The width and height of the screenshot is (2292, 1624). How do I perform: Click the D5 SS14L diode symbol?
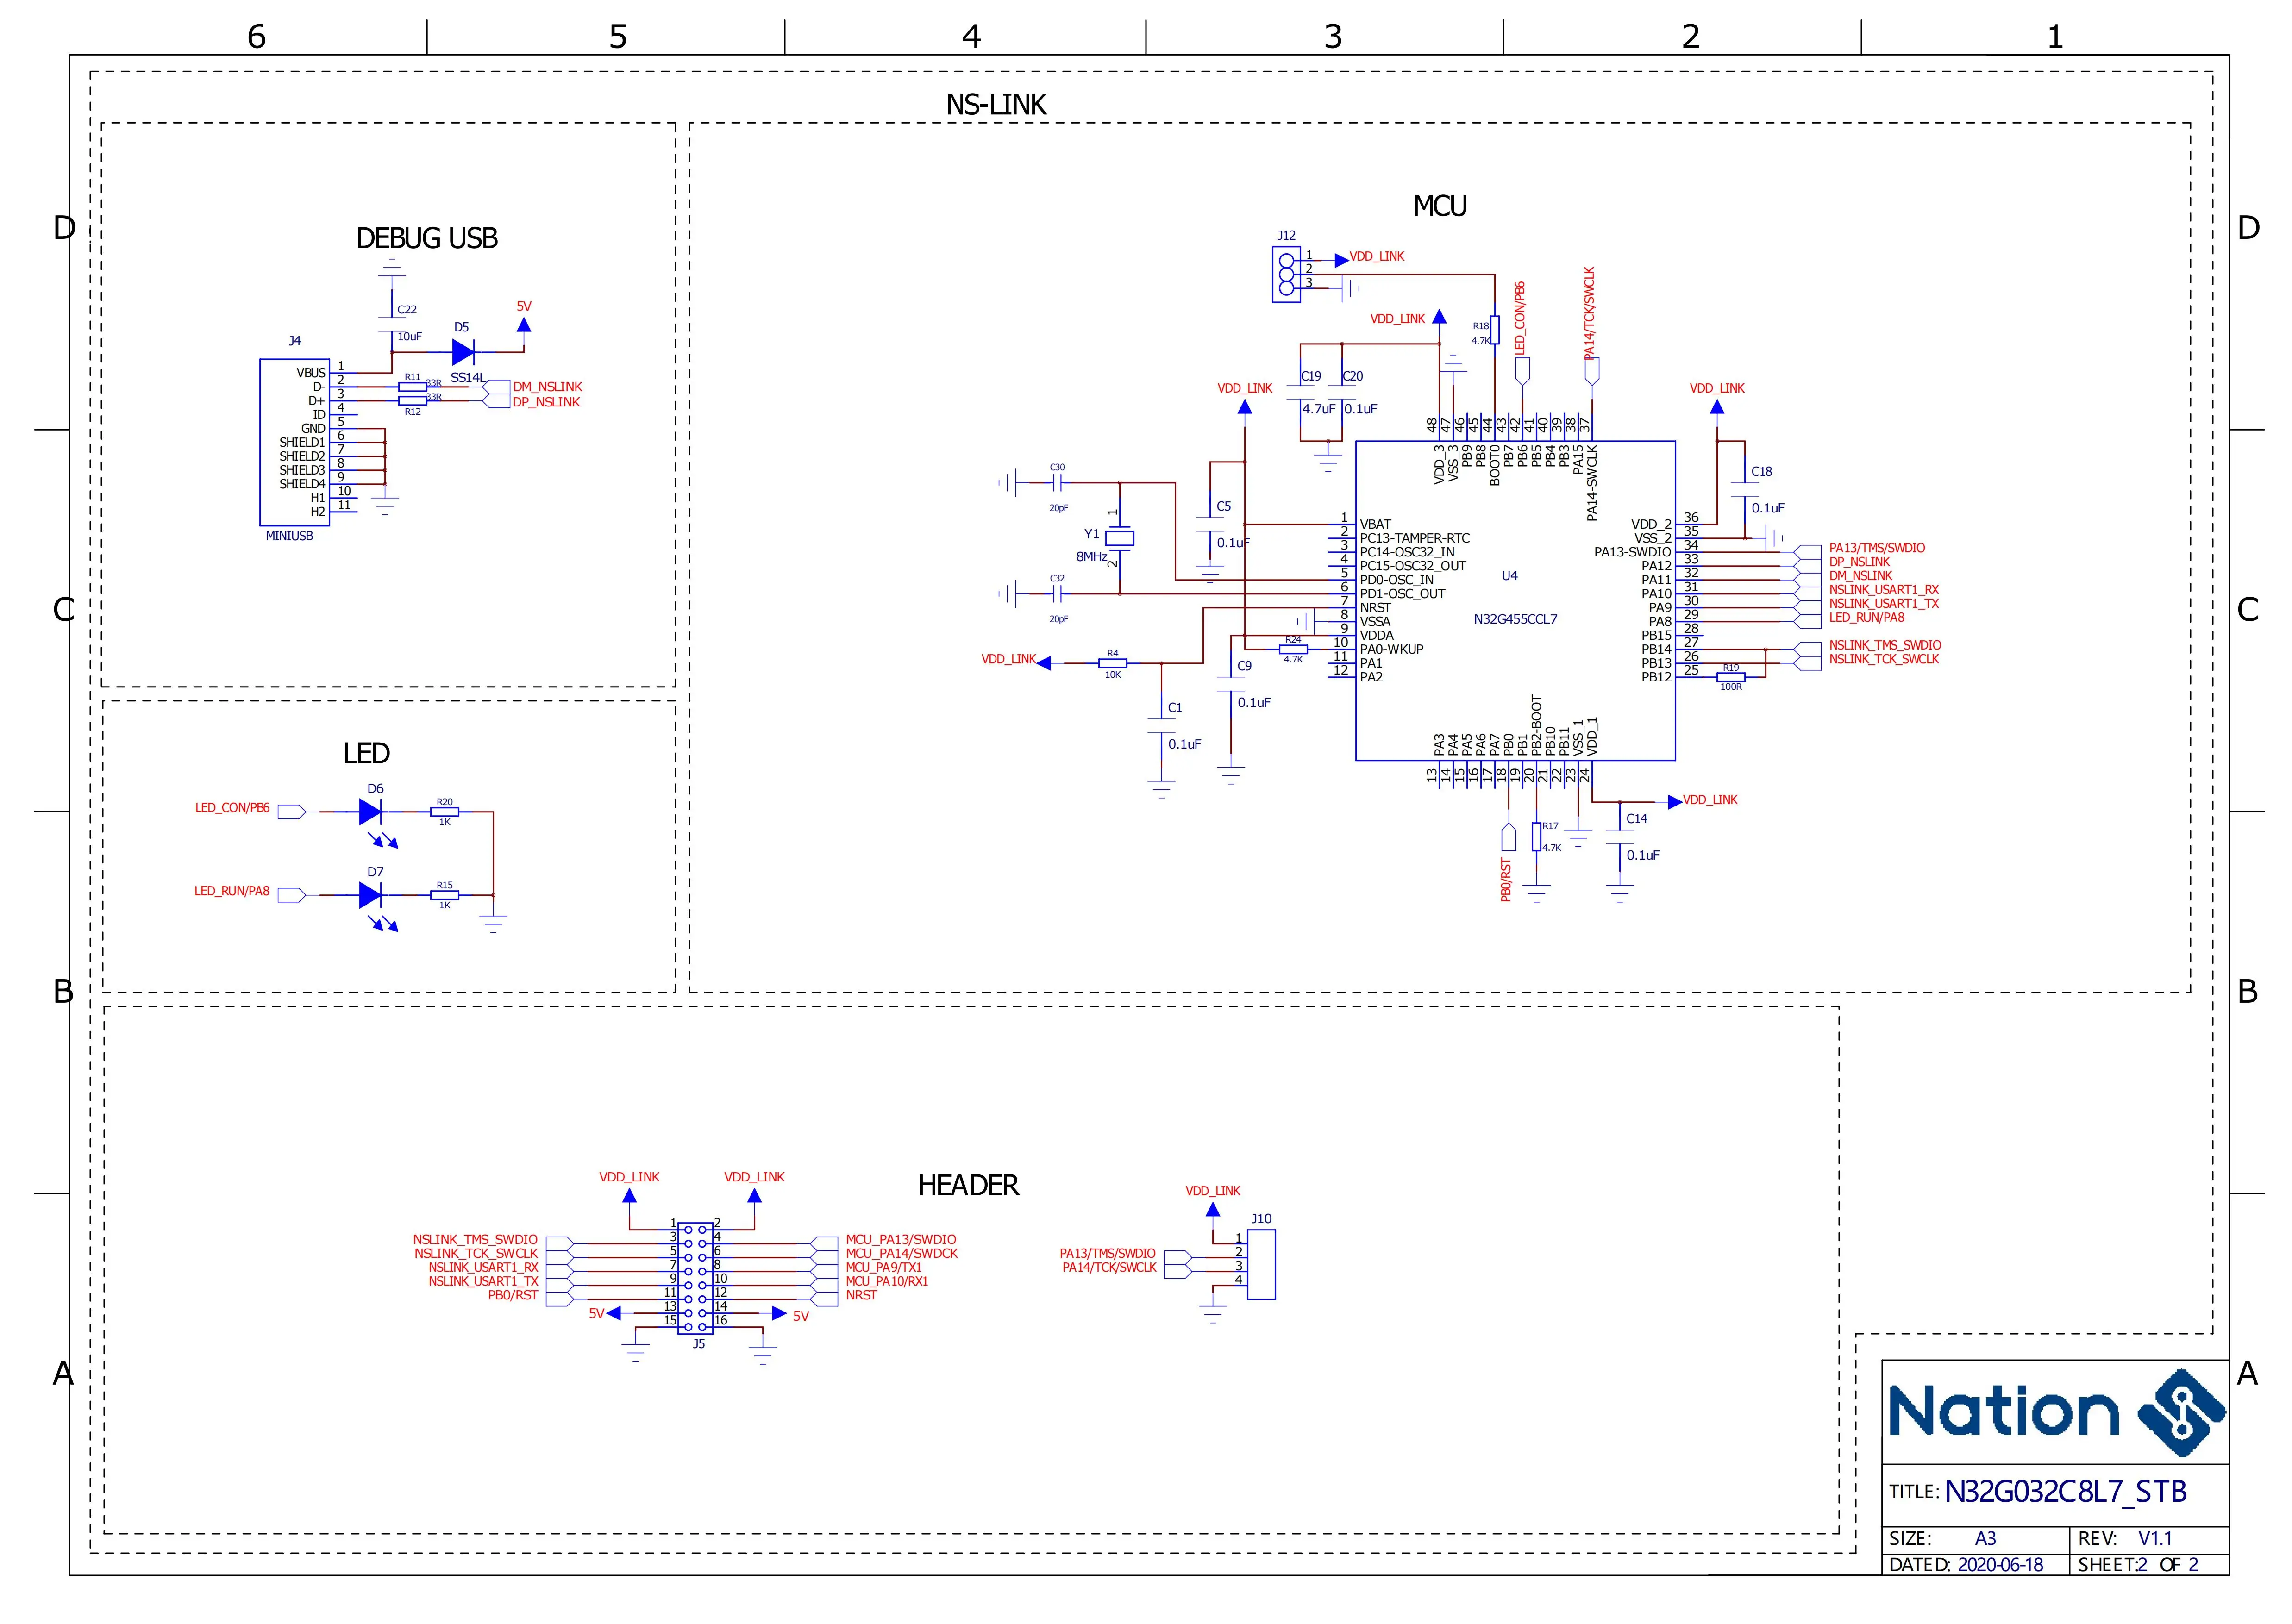463,352
